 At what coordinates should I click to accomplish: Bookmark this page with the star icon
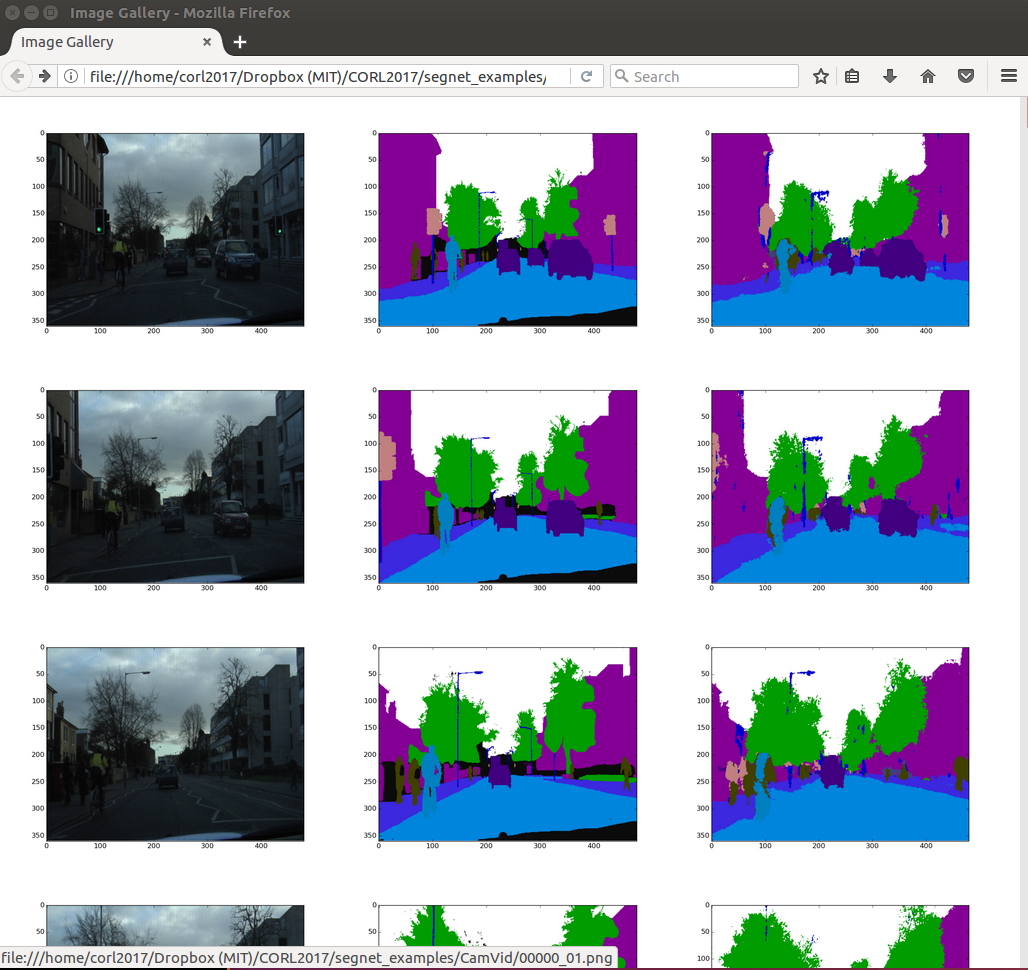[820, 77]
